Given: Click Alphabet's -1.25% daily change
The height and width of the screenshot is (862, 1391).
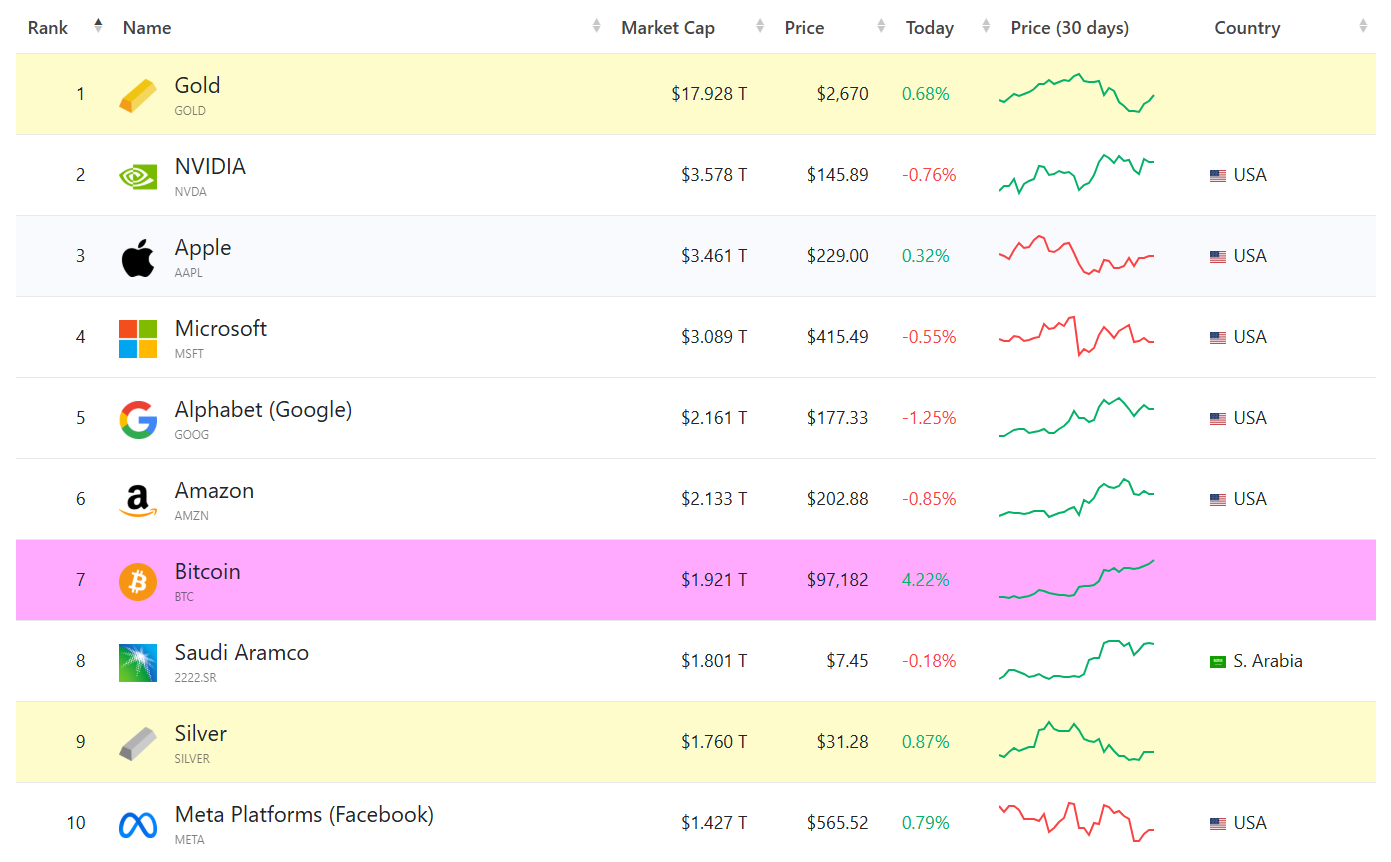Looking at the screenshot, I should [x=929, y=419].
